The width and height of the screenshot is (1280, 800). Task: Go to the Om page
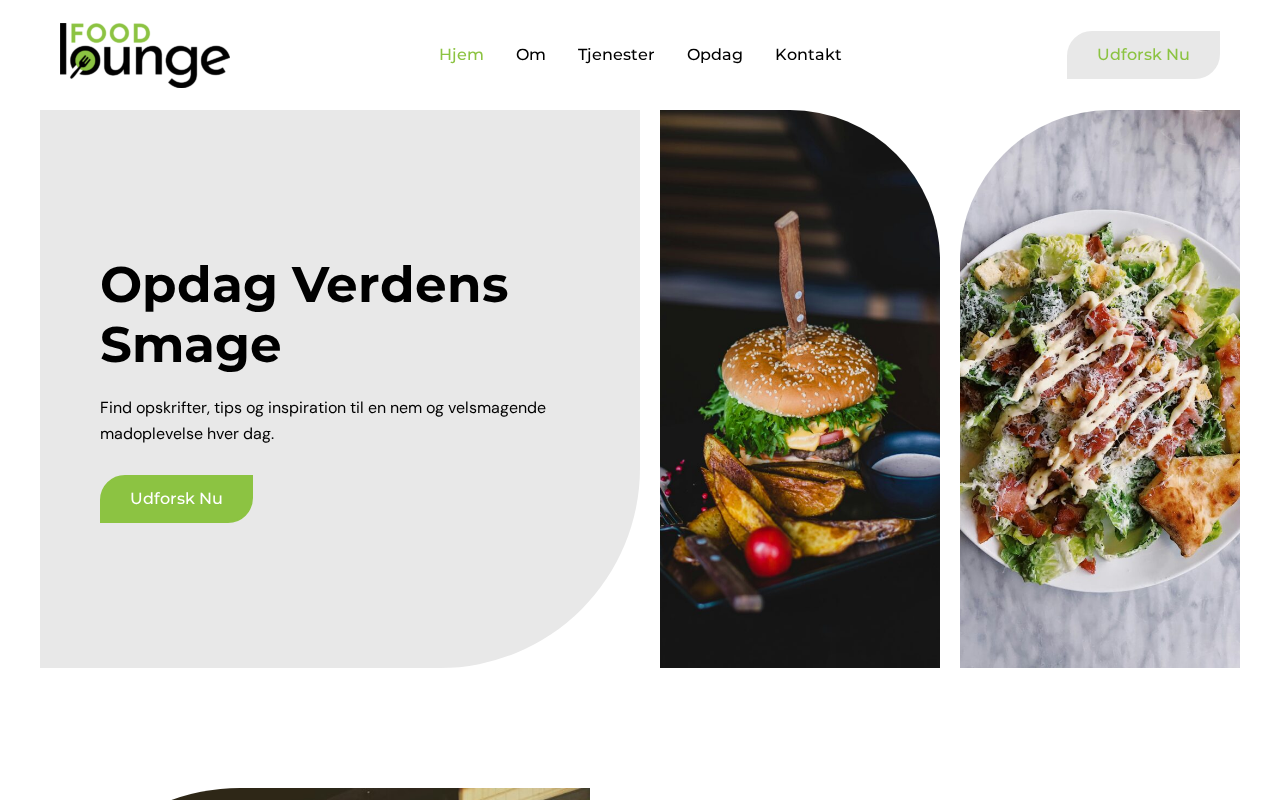(x=531, y=55)
